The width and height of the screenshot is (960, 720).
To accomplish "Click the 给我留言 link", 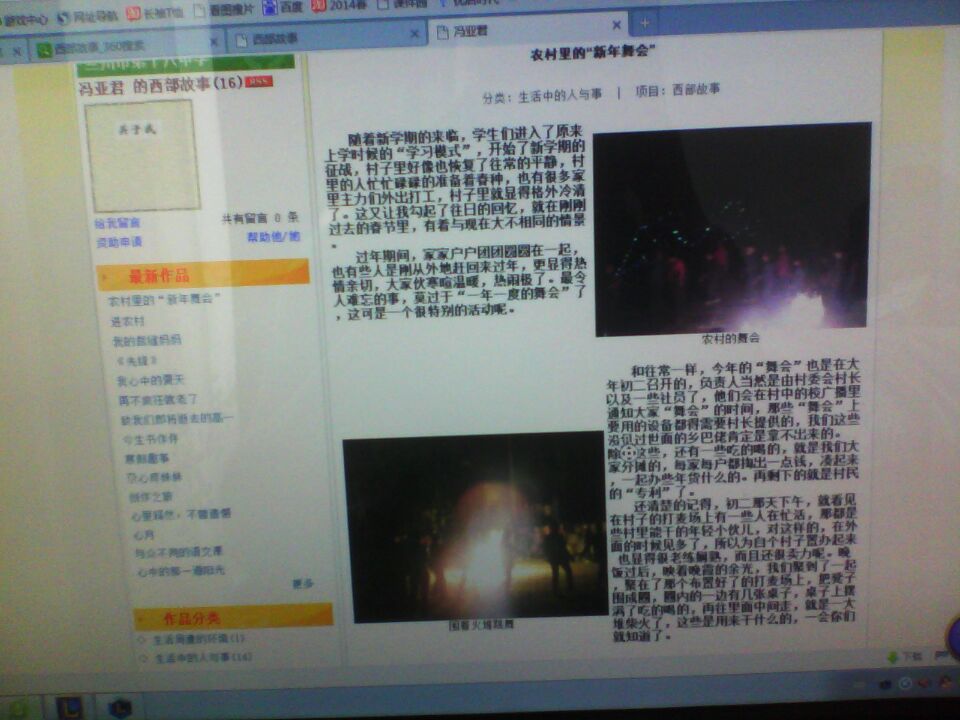I will 117,223.
